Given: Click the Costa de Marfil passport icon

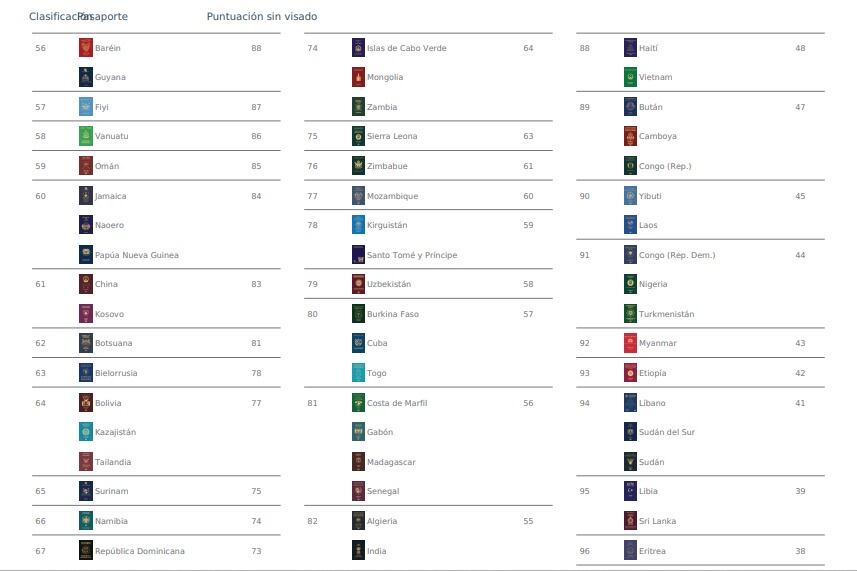Looking at the screenshot, I should click(x=358, y=403).
